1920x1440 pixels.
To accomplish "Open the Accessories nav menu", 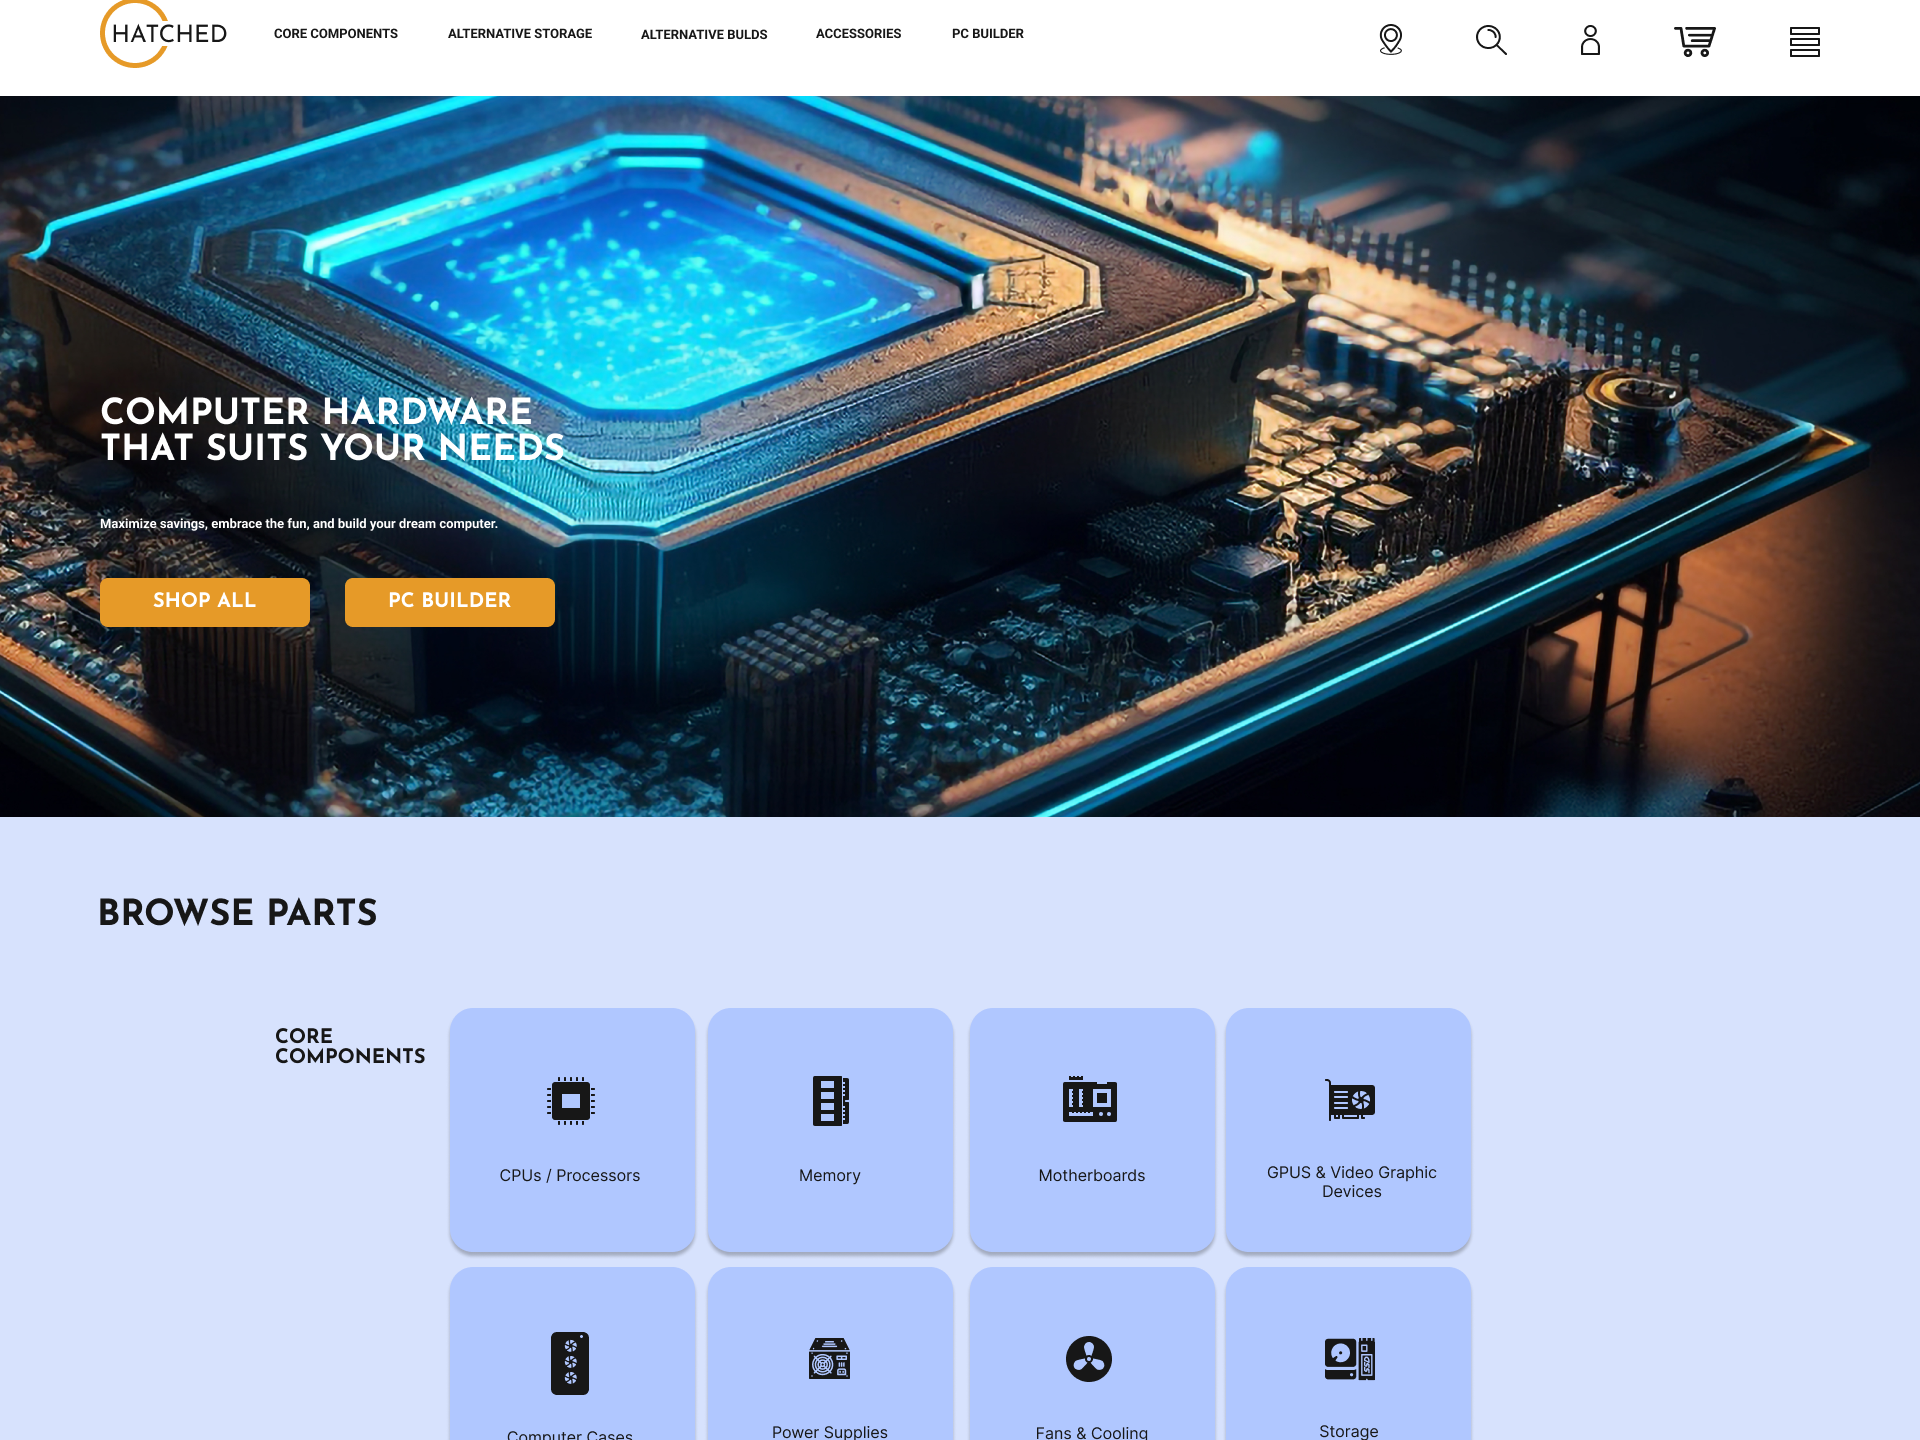I will [x=858, y=34].
